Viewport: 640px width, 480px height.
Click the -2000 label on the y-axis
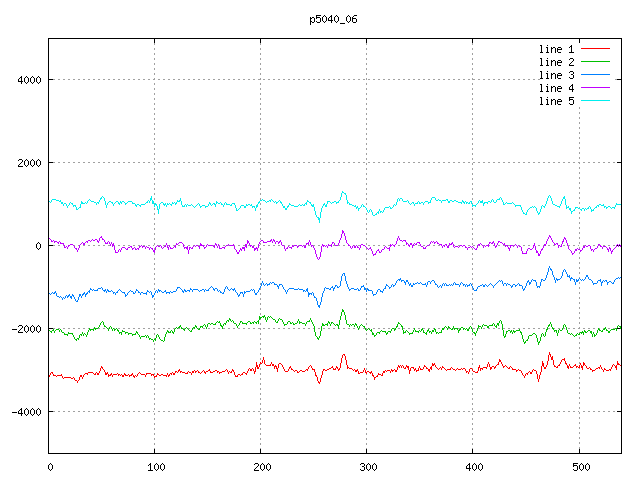coord(25,329)
